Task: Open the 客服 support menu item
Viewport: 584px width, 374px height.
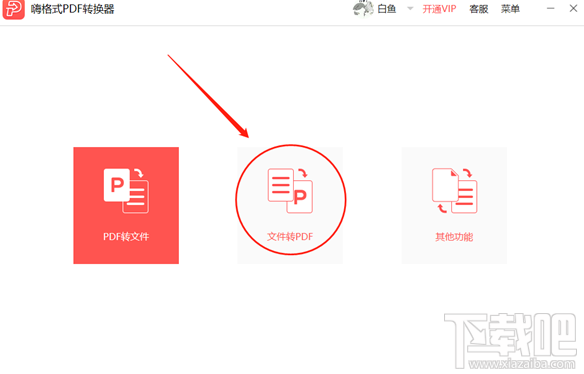Action: [x=479, y=9]
